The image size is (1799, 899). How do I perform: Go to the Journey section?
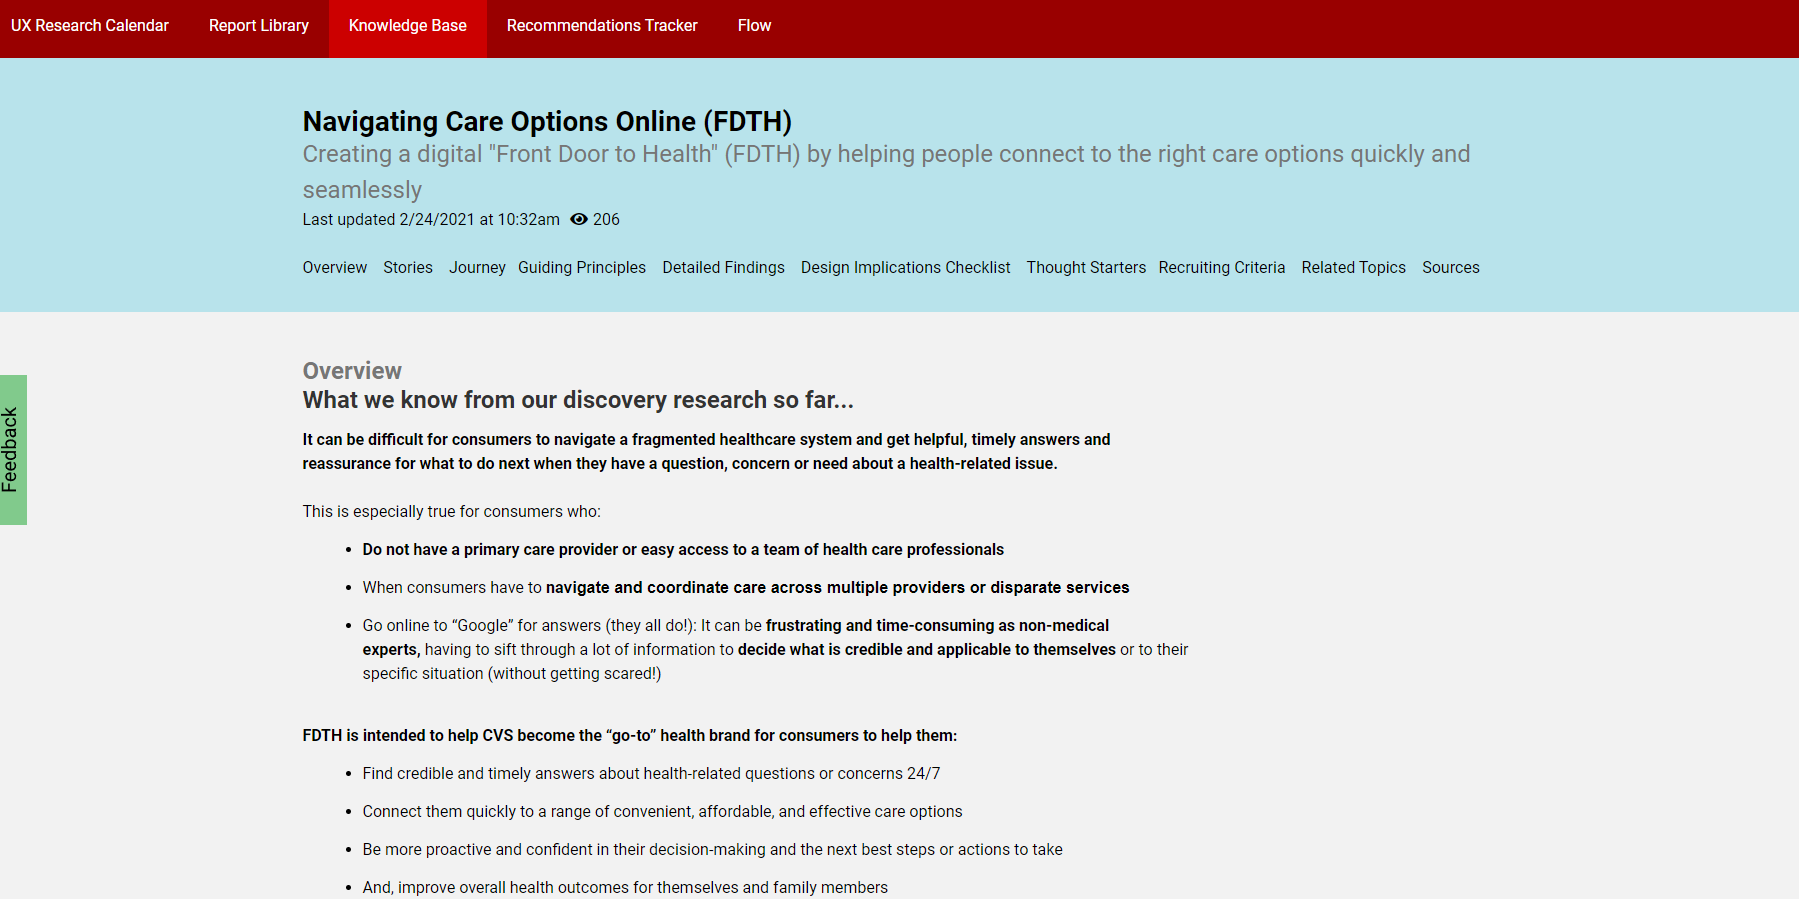[477, 268]
